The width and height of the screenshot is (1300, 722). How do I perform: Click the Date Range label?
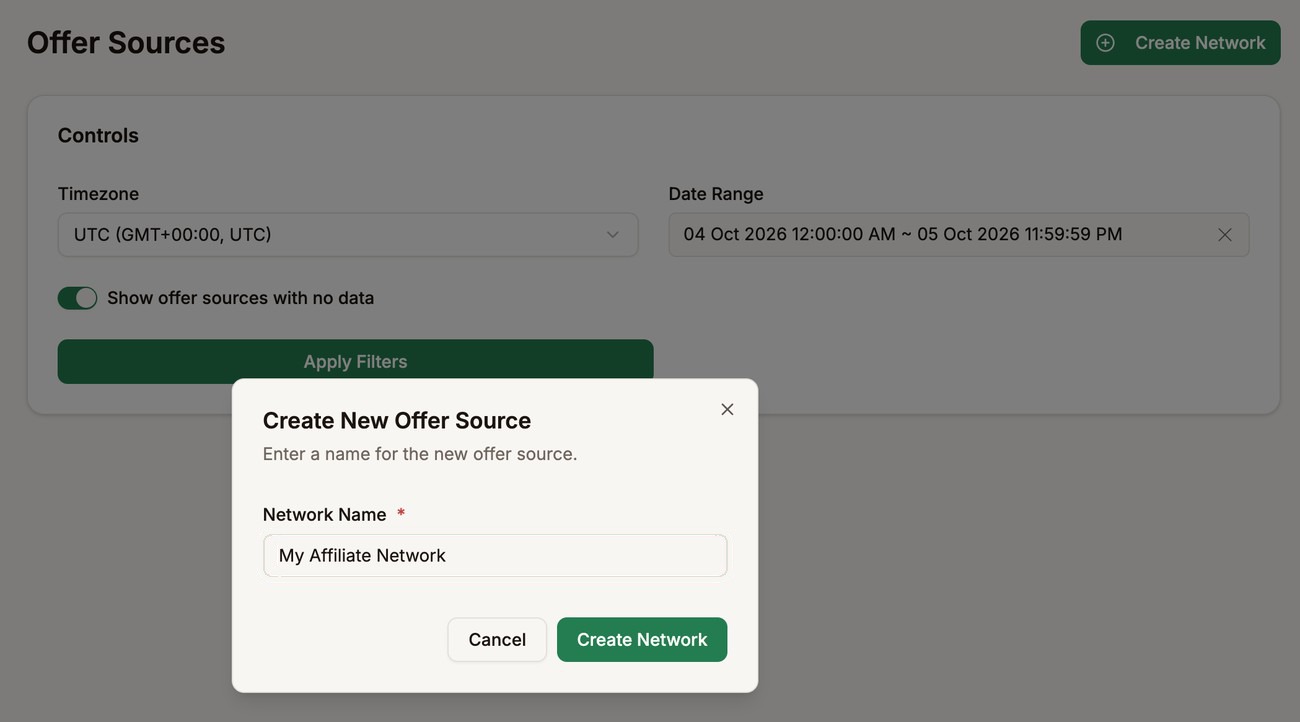pos(716,194)
